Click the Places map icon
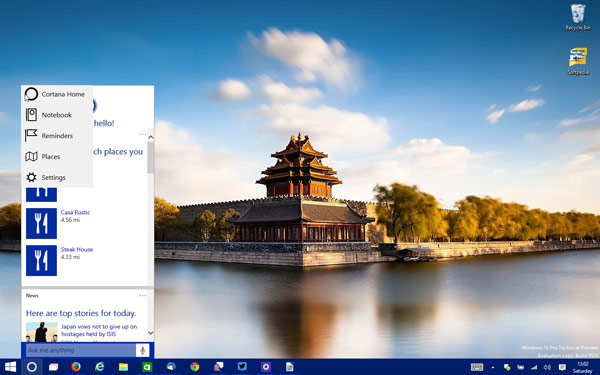The image size is (600, 375). tap(31, 157)
